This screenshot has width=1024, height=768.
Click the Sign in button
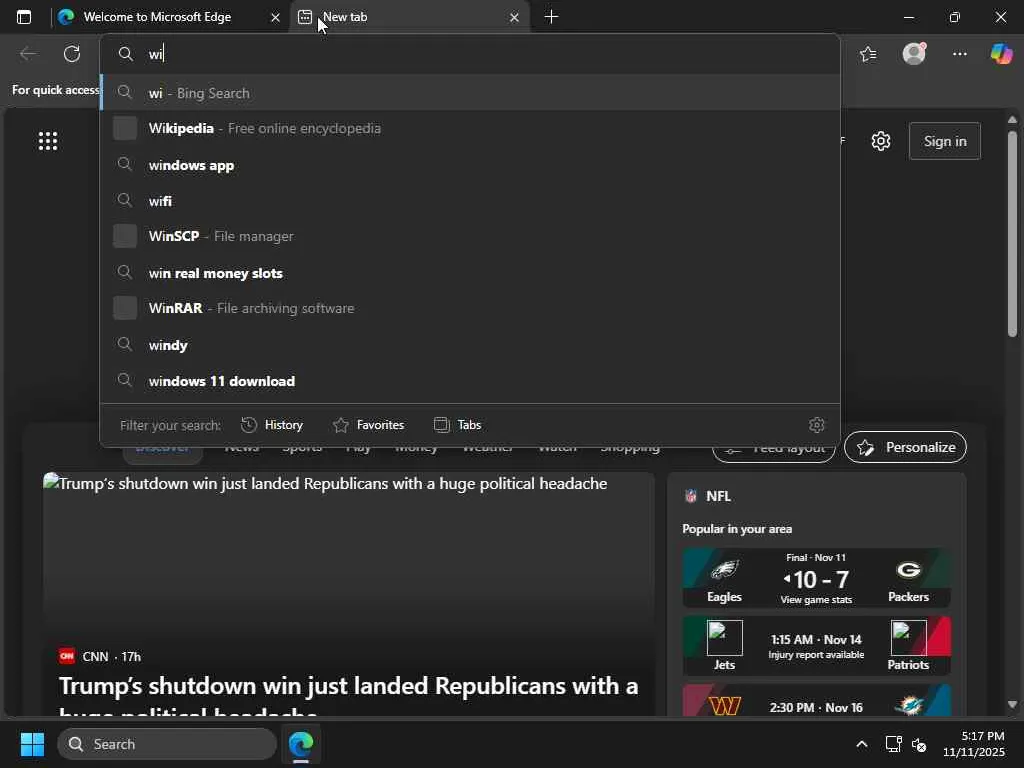(945, 141)
